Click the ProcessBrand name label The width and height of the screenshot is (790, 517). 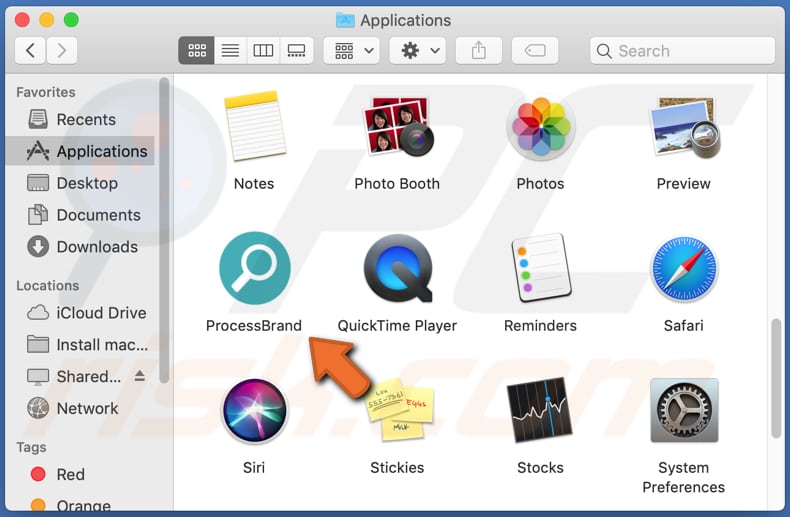pos(254,326)
